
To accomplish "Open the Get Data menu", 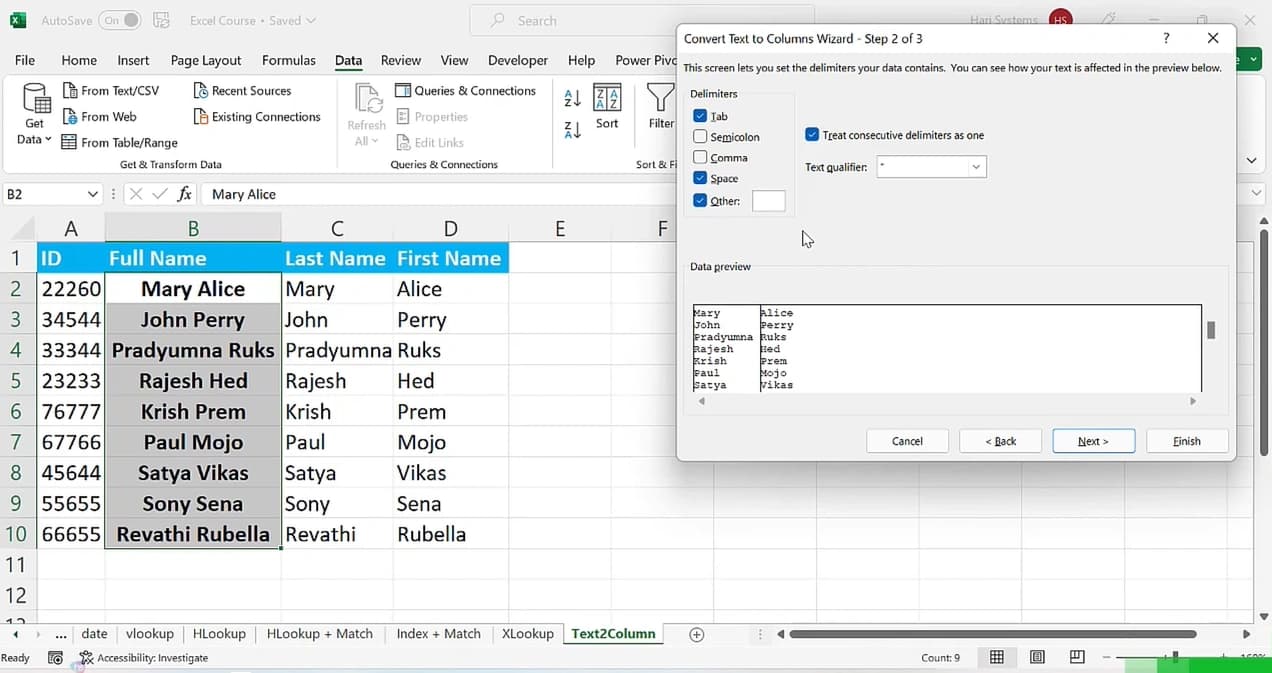I will [34, 115].
